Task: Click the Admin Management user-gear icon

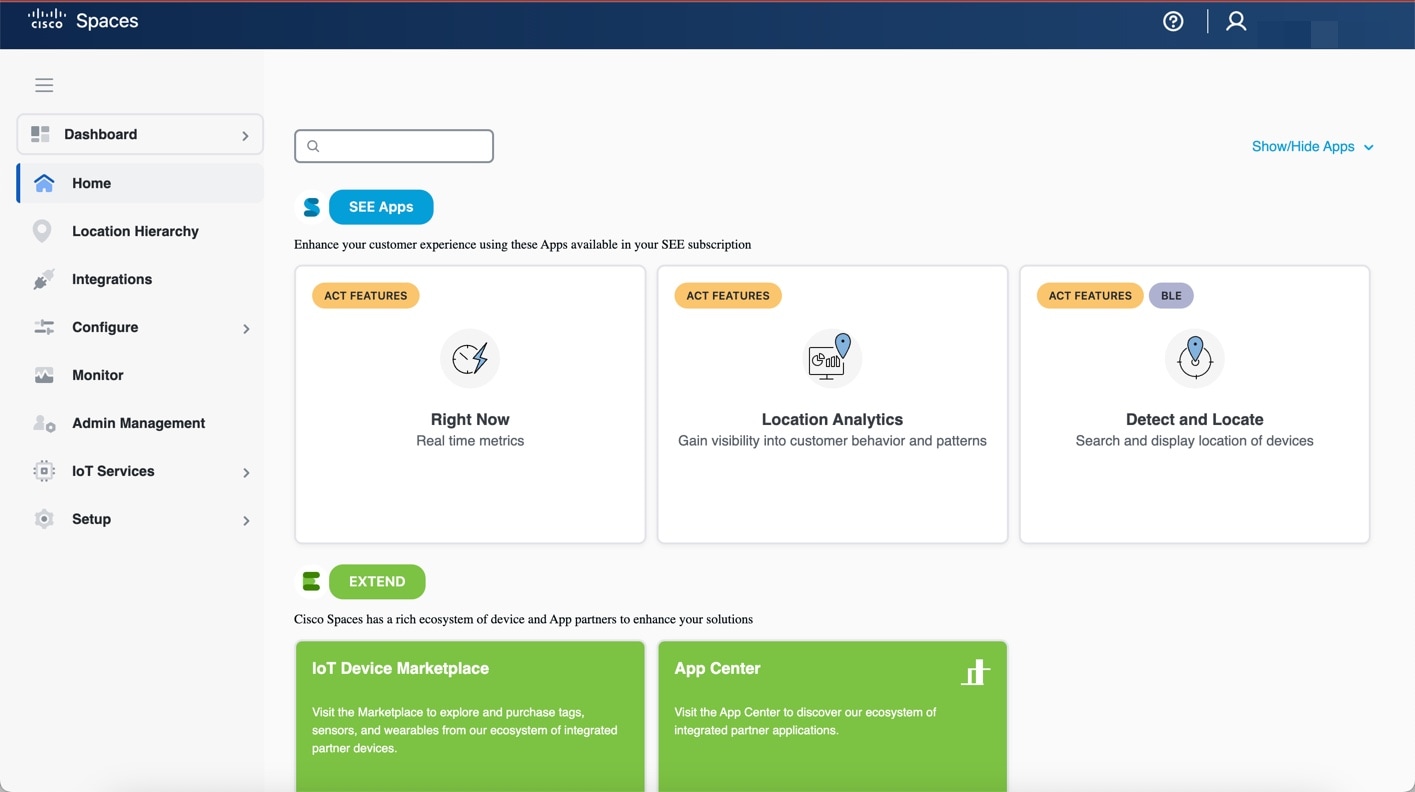Action: tap(44, 423)
